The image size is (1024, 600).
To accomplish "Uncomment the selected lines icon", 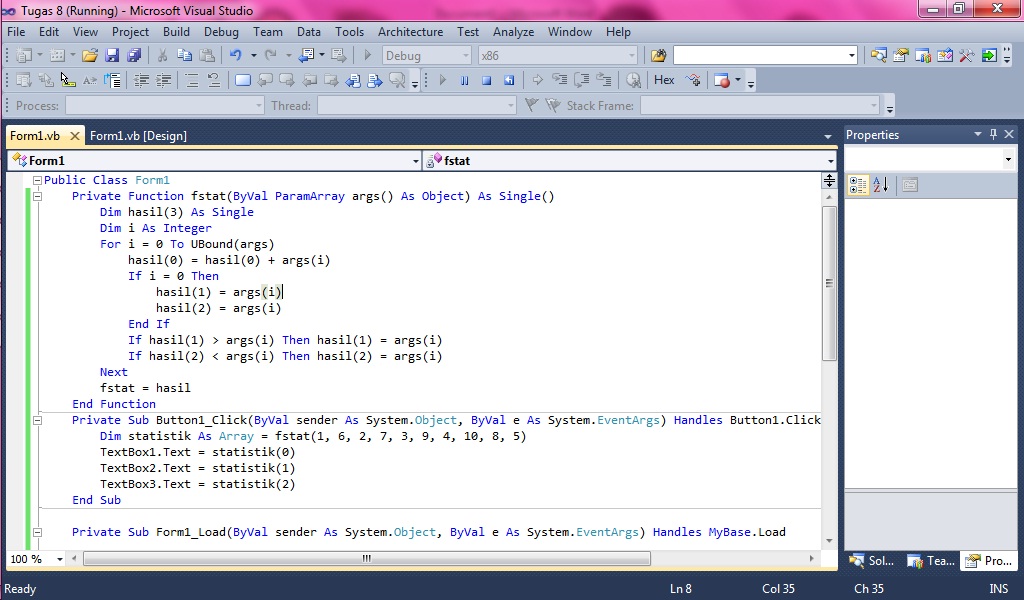I will (x=214, y=80).
